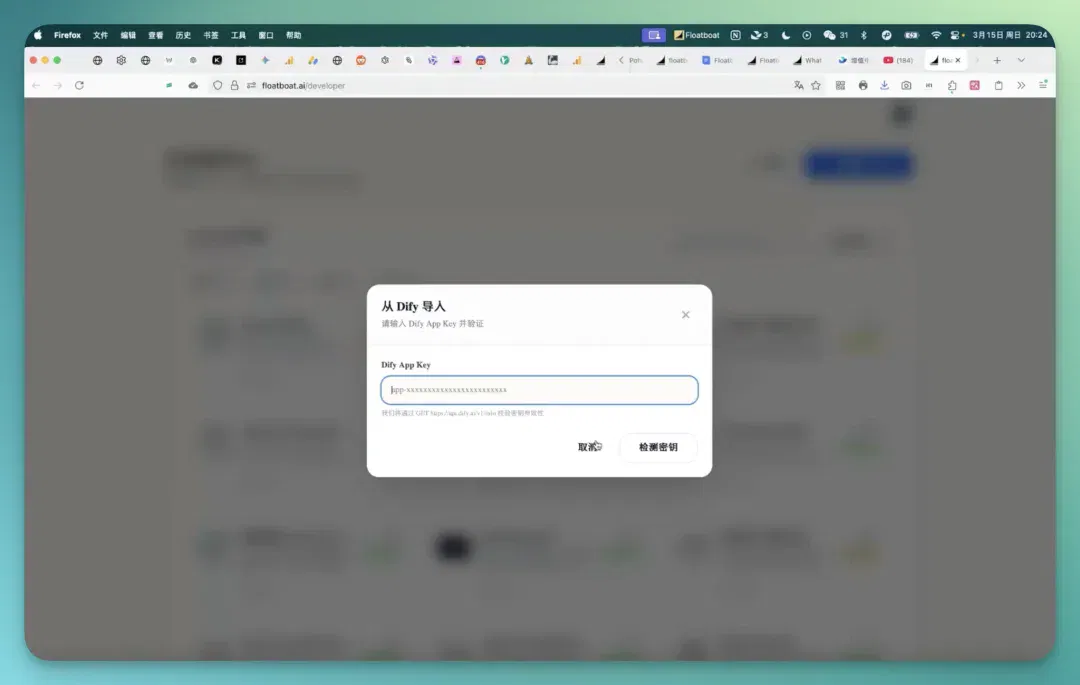Click the battery status icon

(911, 35)
